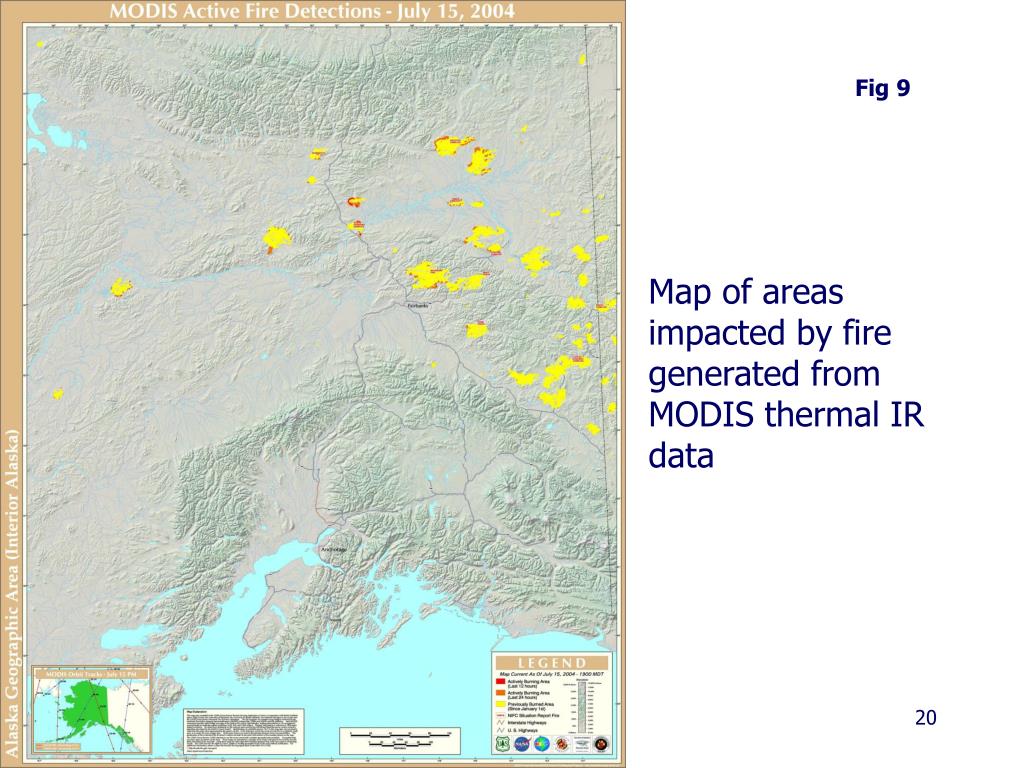Click the 'Map of areas impacted by fire' caption
This screenshot has width=1024, height=768.
769,312
